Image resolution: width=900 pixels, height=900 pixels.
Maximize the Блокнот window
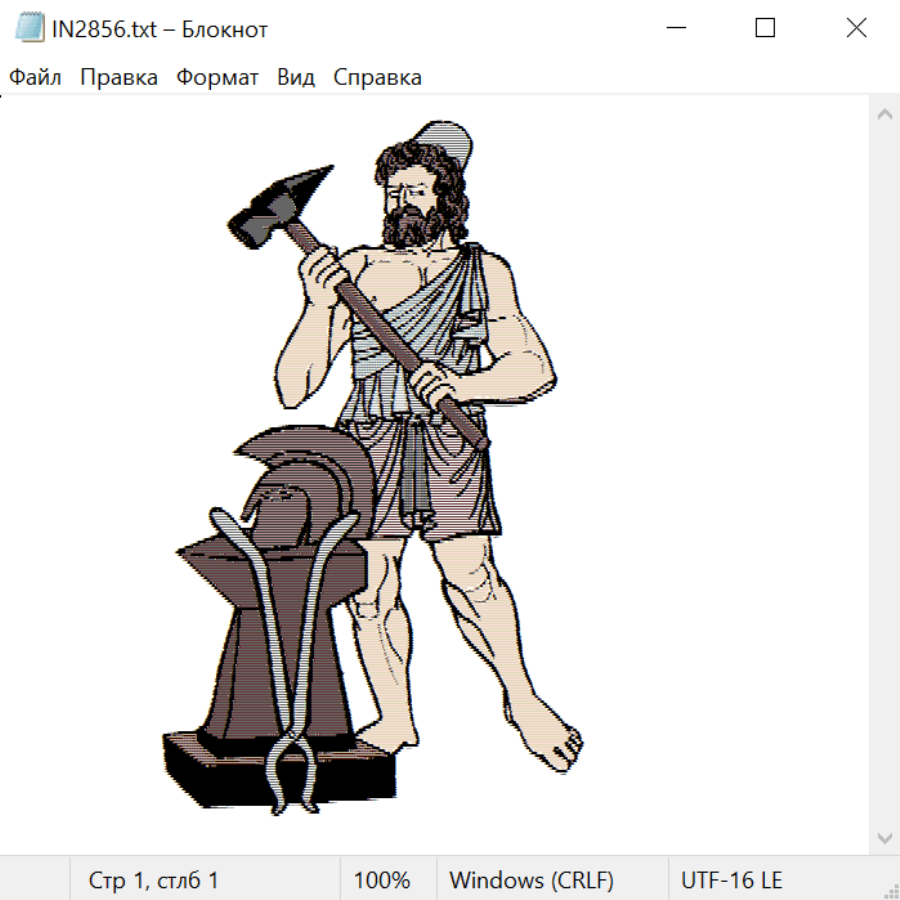tap(765, 29)
